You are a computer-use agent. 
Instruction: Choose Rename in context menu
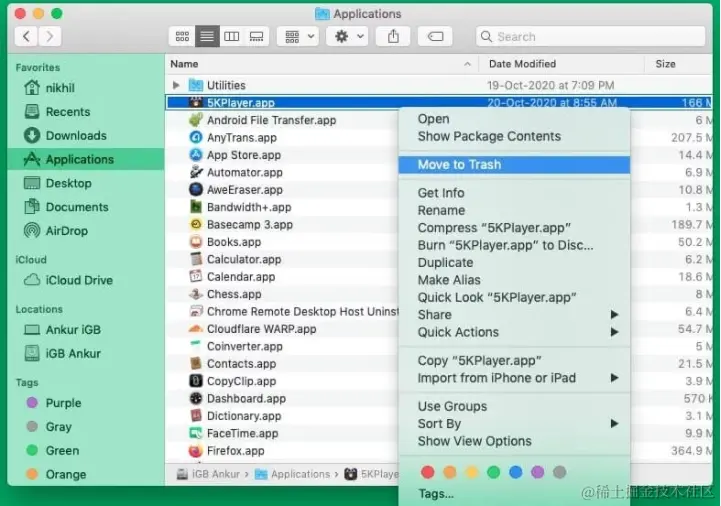[x=514, y=211]
